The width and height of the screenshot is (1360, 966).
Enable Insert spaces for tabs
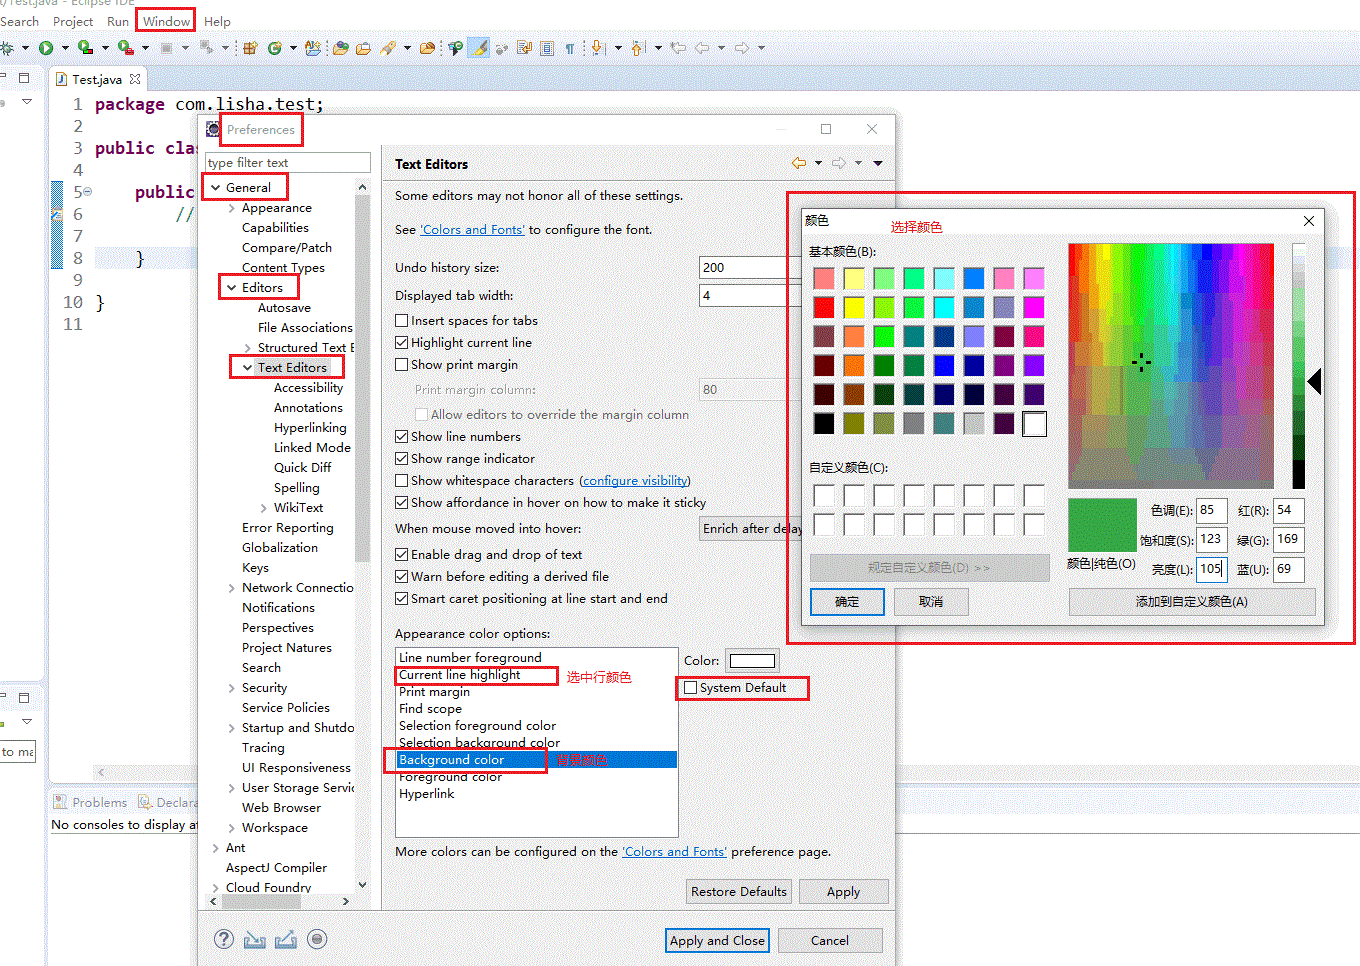[x=402, y=321]
